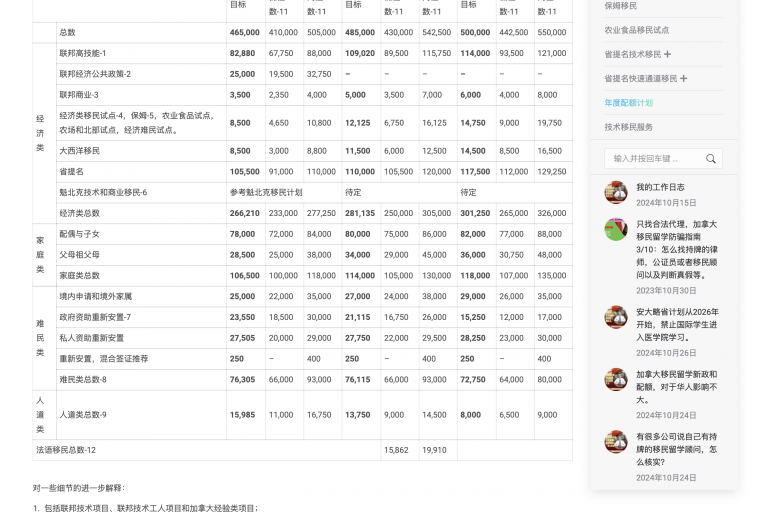The height and width of the screenshot is (512, 768).
Task: Click the search magnifier icon
Action: coord(711,159)
